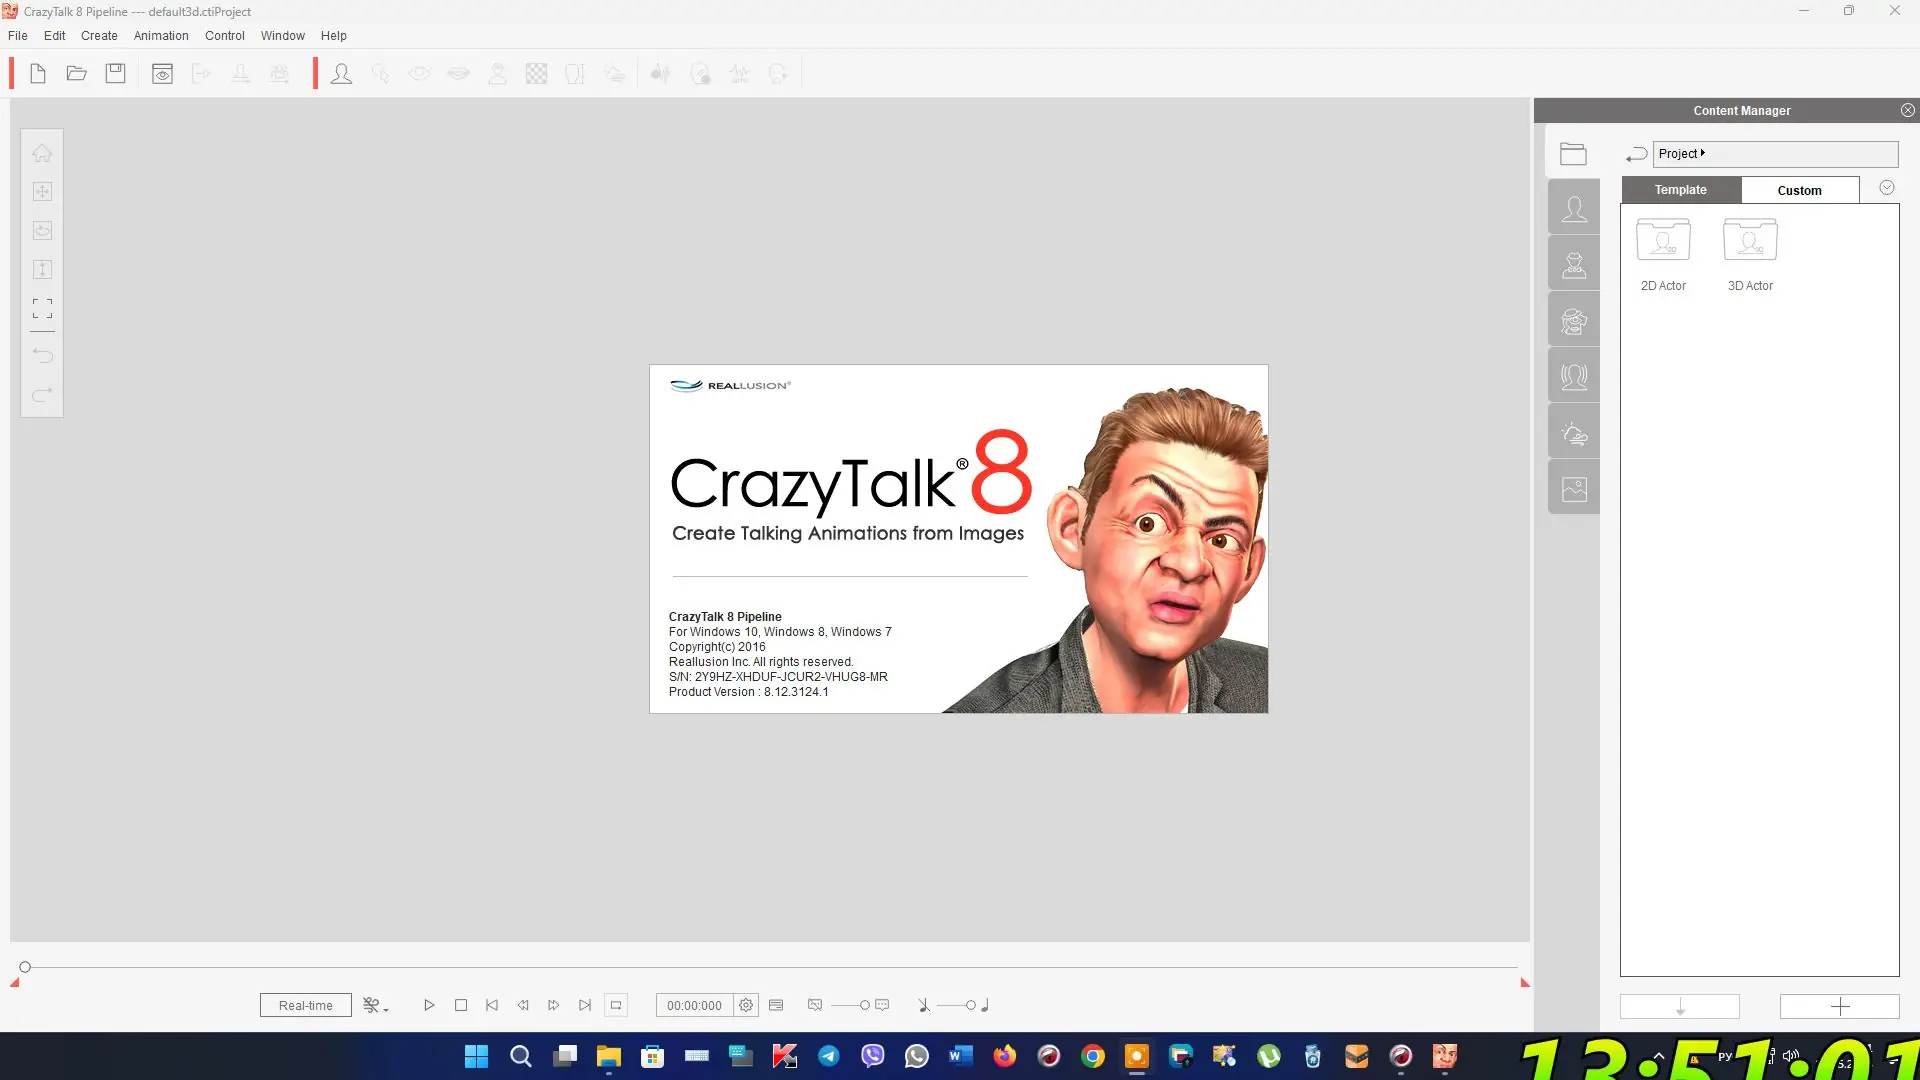The height and width of the screenshot is (1080, 1920).
Task: Toggle the full screen view tool
Action: tap(42, 308)
